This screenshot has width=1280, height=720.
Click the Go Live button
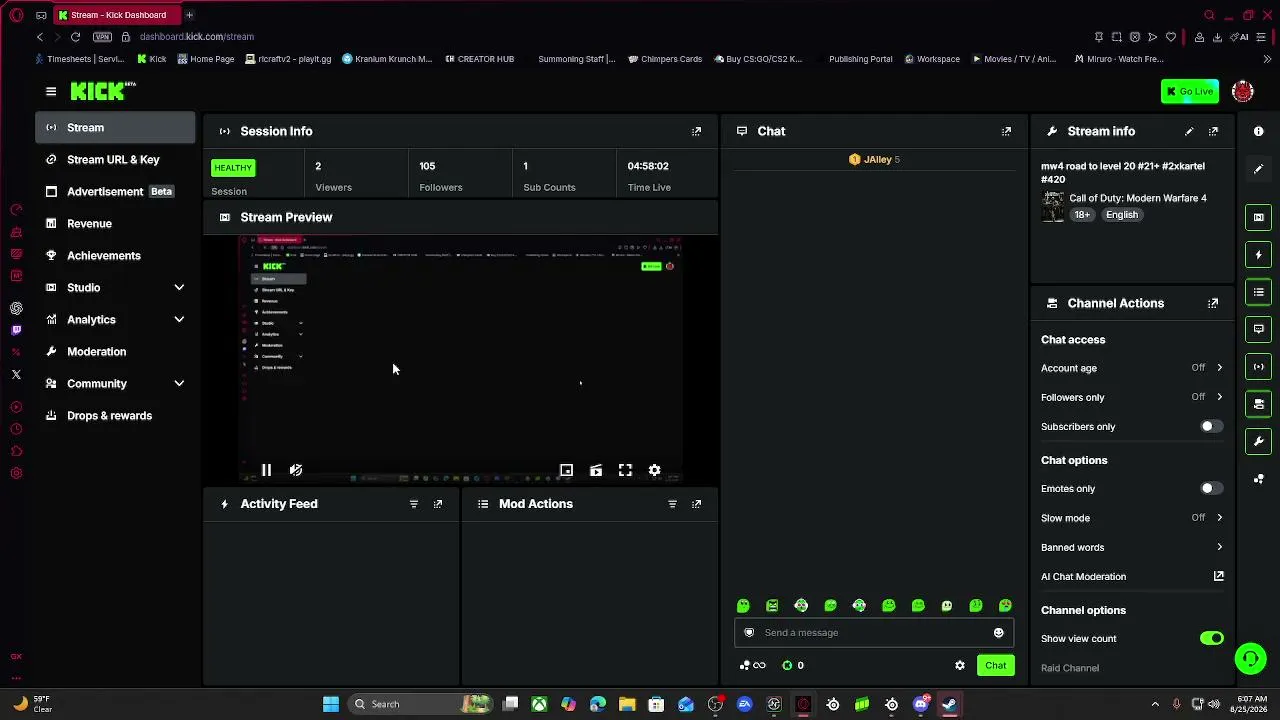coord(1190,91)
